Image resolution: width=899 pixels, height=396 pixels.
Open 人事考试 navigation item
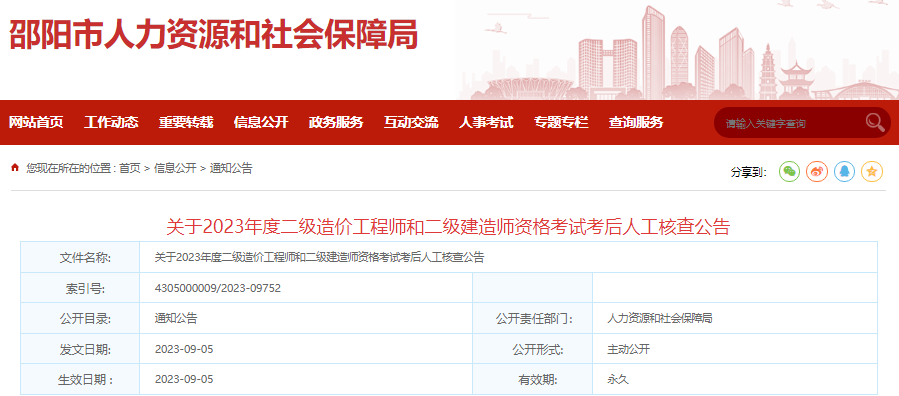point(486,122)
